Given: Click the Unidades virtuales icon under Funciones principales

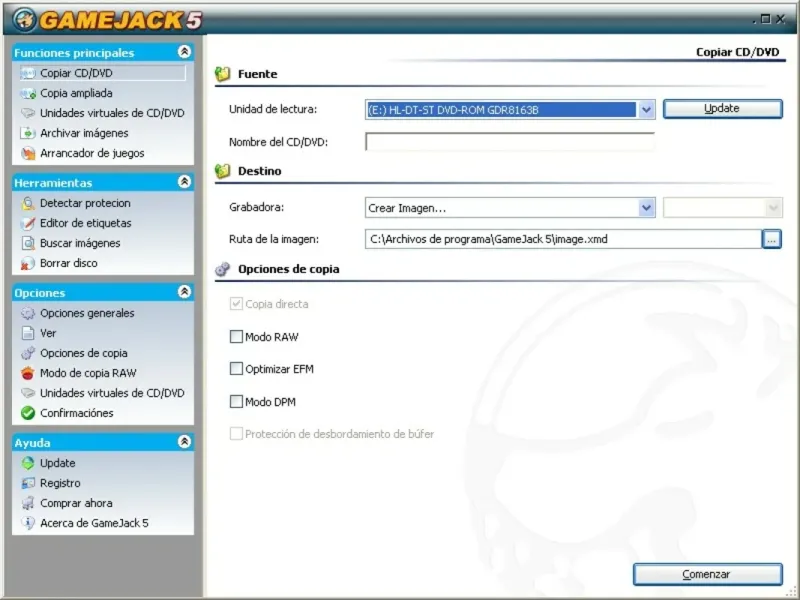Looking at the screenshot, I should coord(28,113).
